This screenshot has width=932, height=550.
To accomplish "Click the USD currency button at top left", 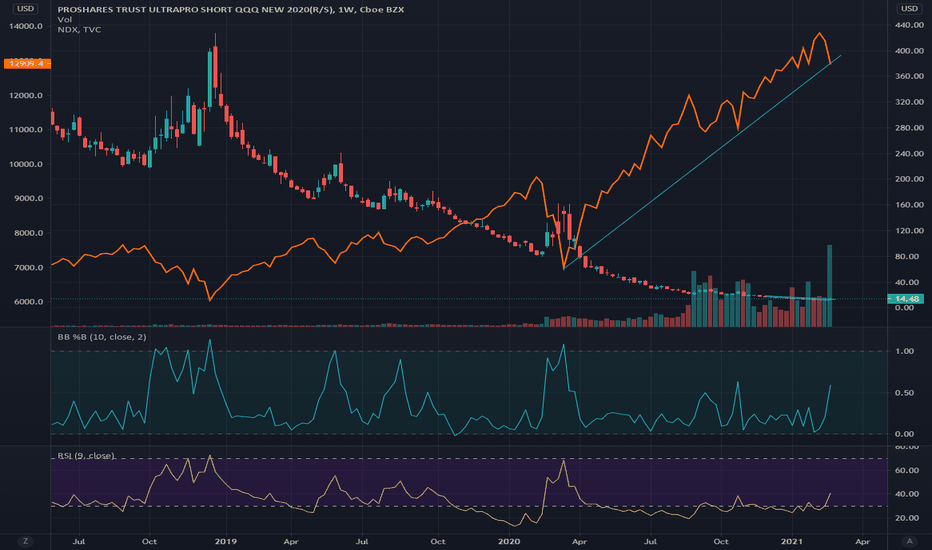I will click(25, 8).
